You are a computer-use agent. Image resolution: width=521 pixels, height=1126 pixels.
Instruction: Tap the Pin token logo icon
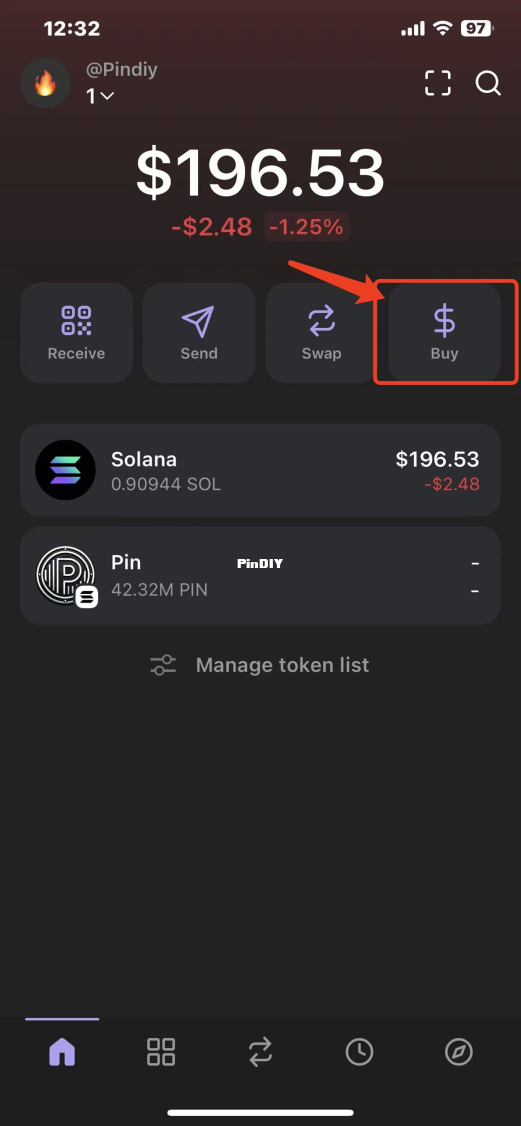[x=65, y=576]
